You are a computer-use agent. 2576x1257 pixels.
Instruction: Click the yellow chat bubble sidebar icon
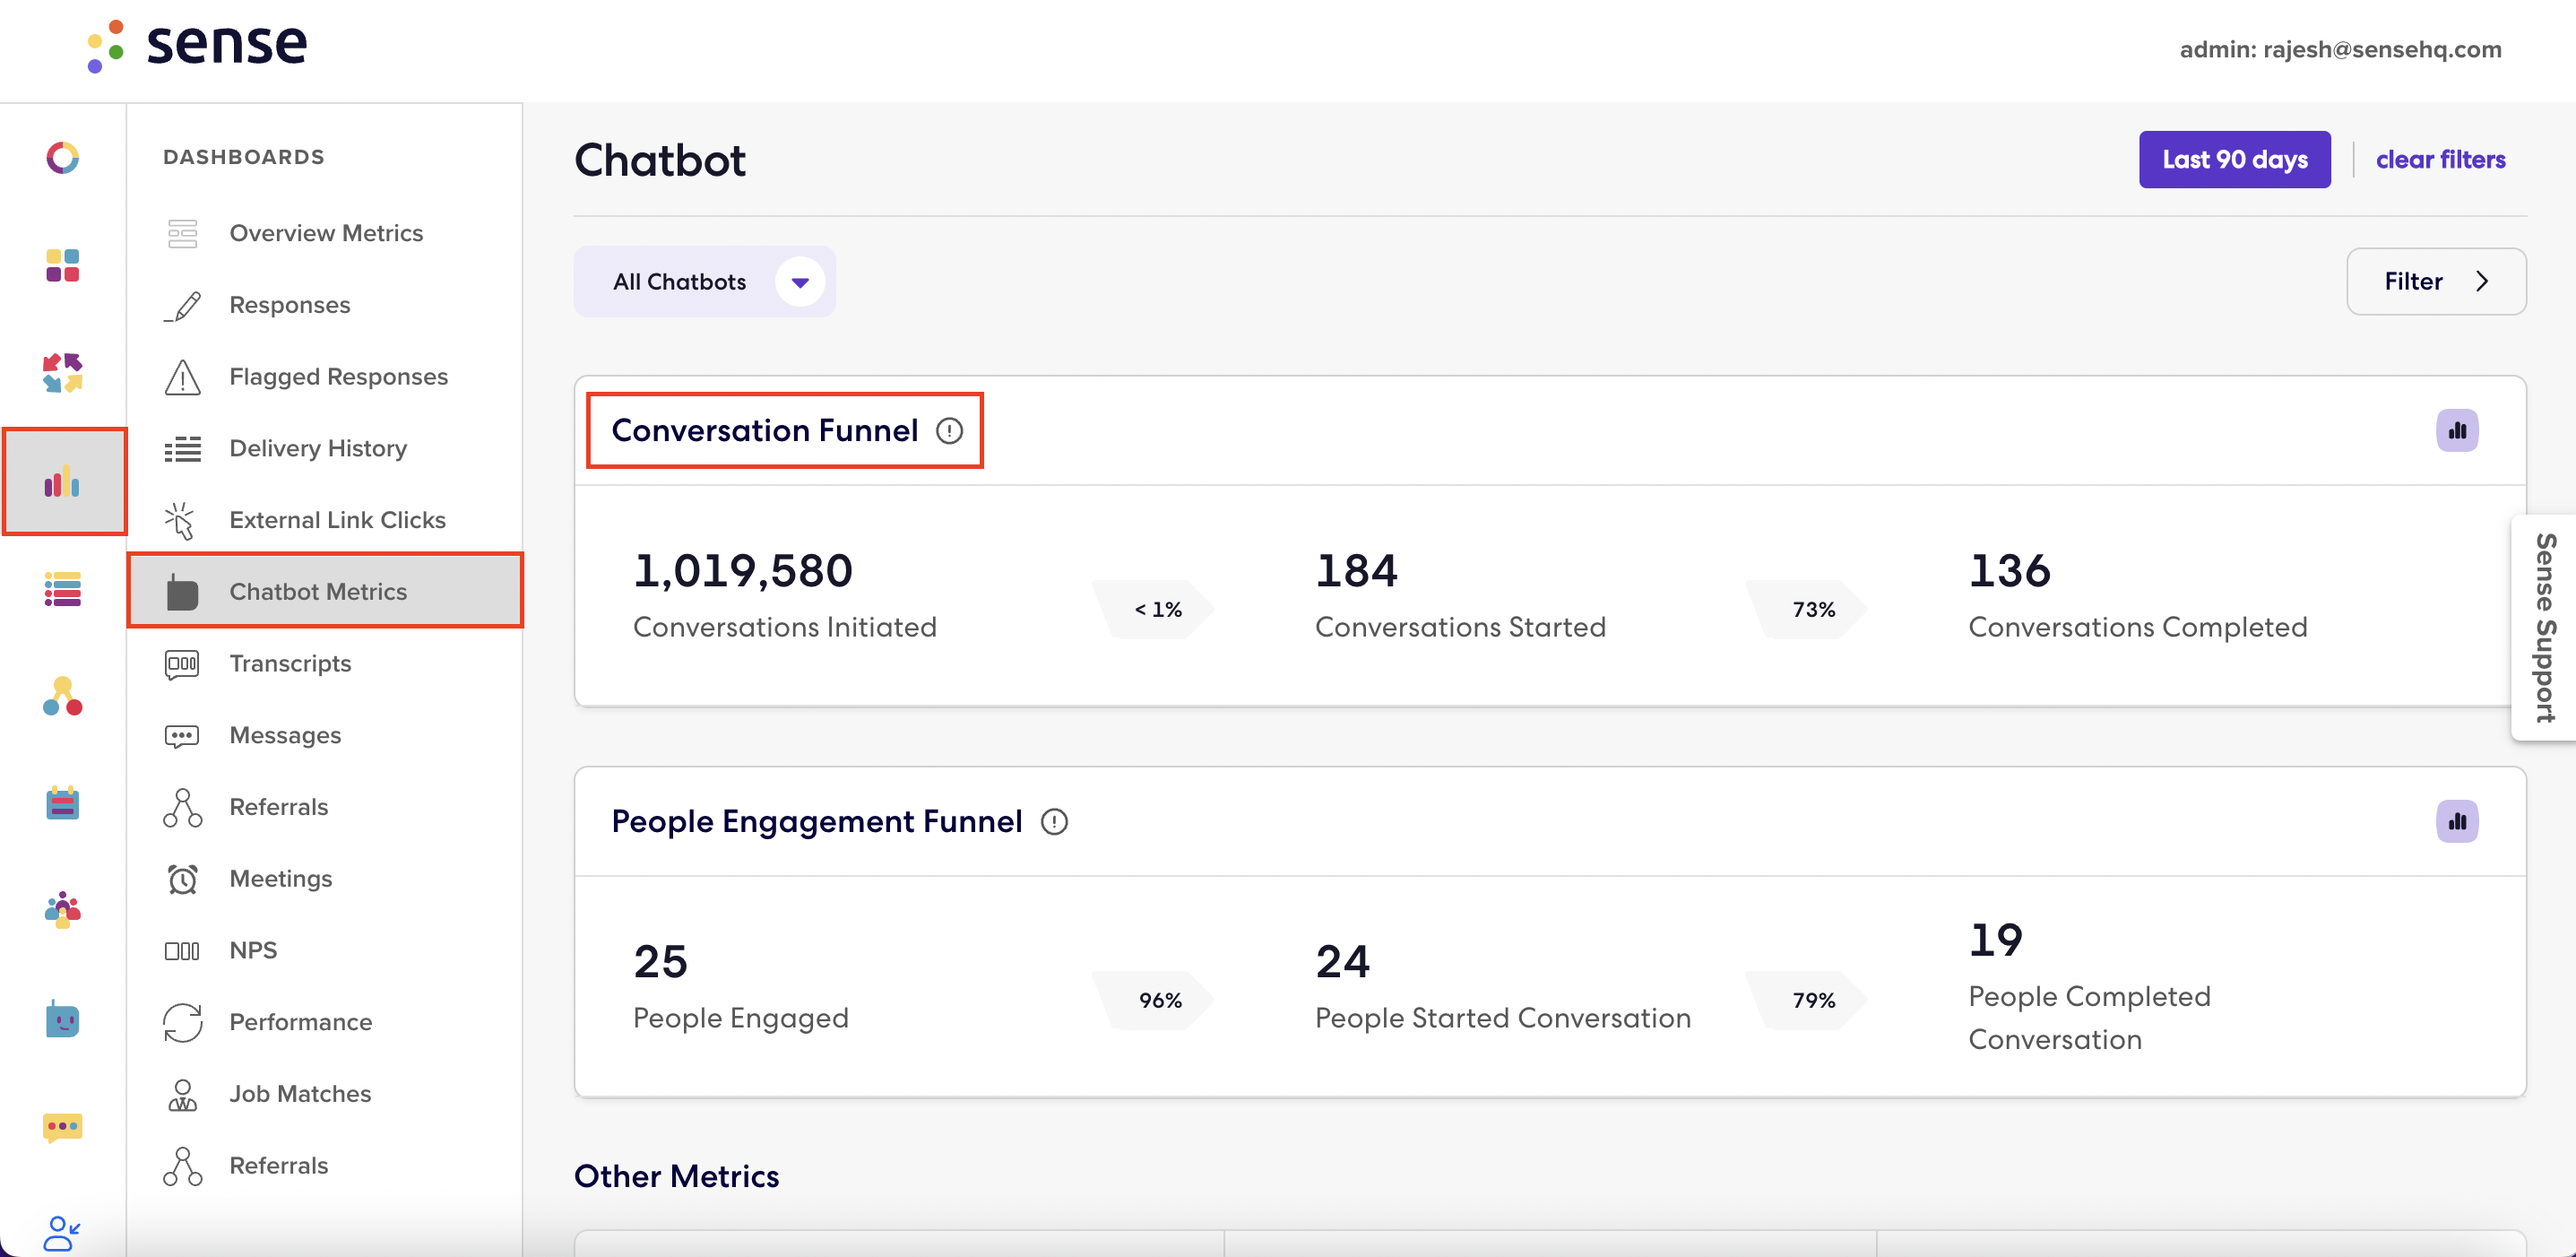tap(62, 1127)
